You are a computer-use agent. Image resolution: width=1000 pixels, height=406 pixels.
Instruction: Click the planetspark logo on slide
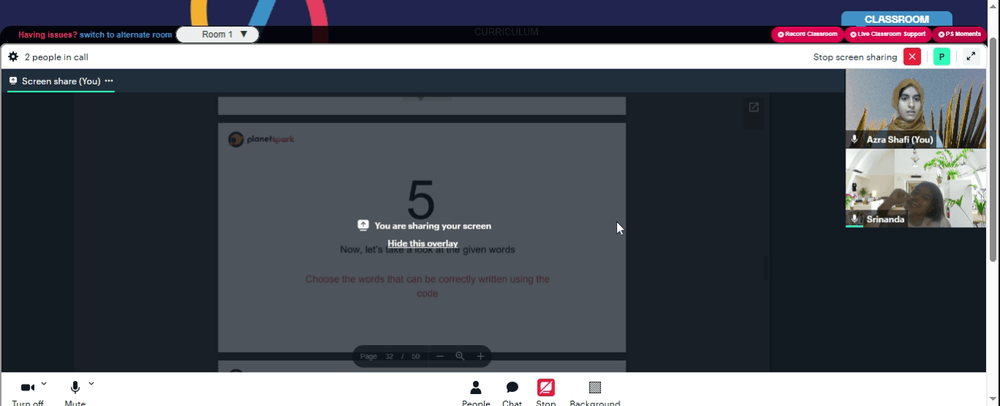[261, 139]
